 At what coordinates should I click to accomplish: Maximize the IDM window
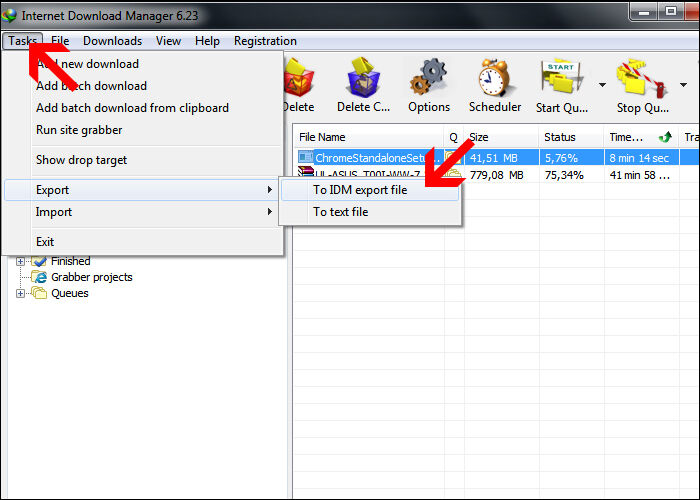(x=671, y=12)
